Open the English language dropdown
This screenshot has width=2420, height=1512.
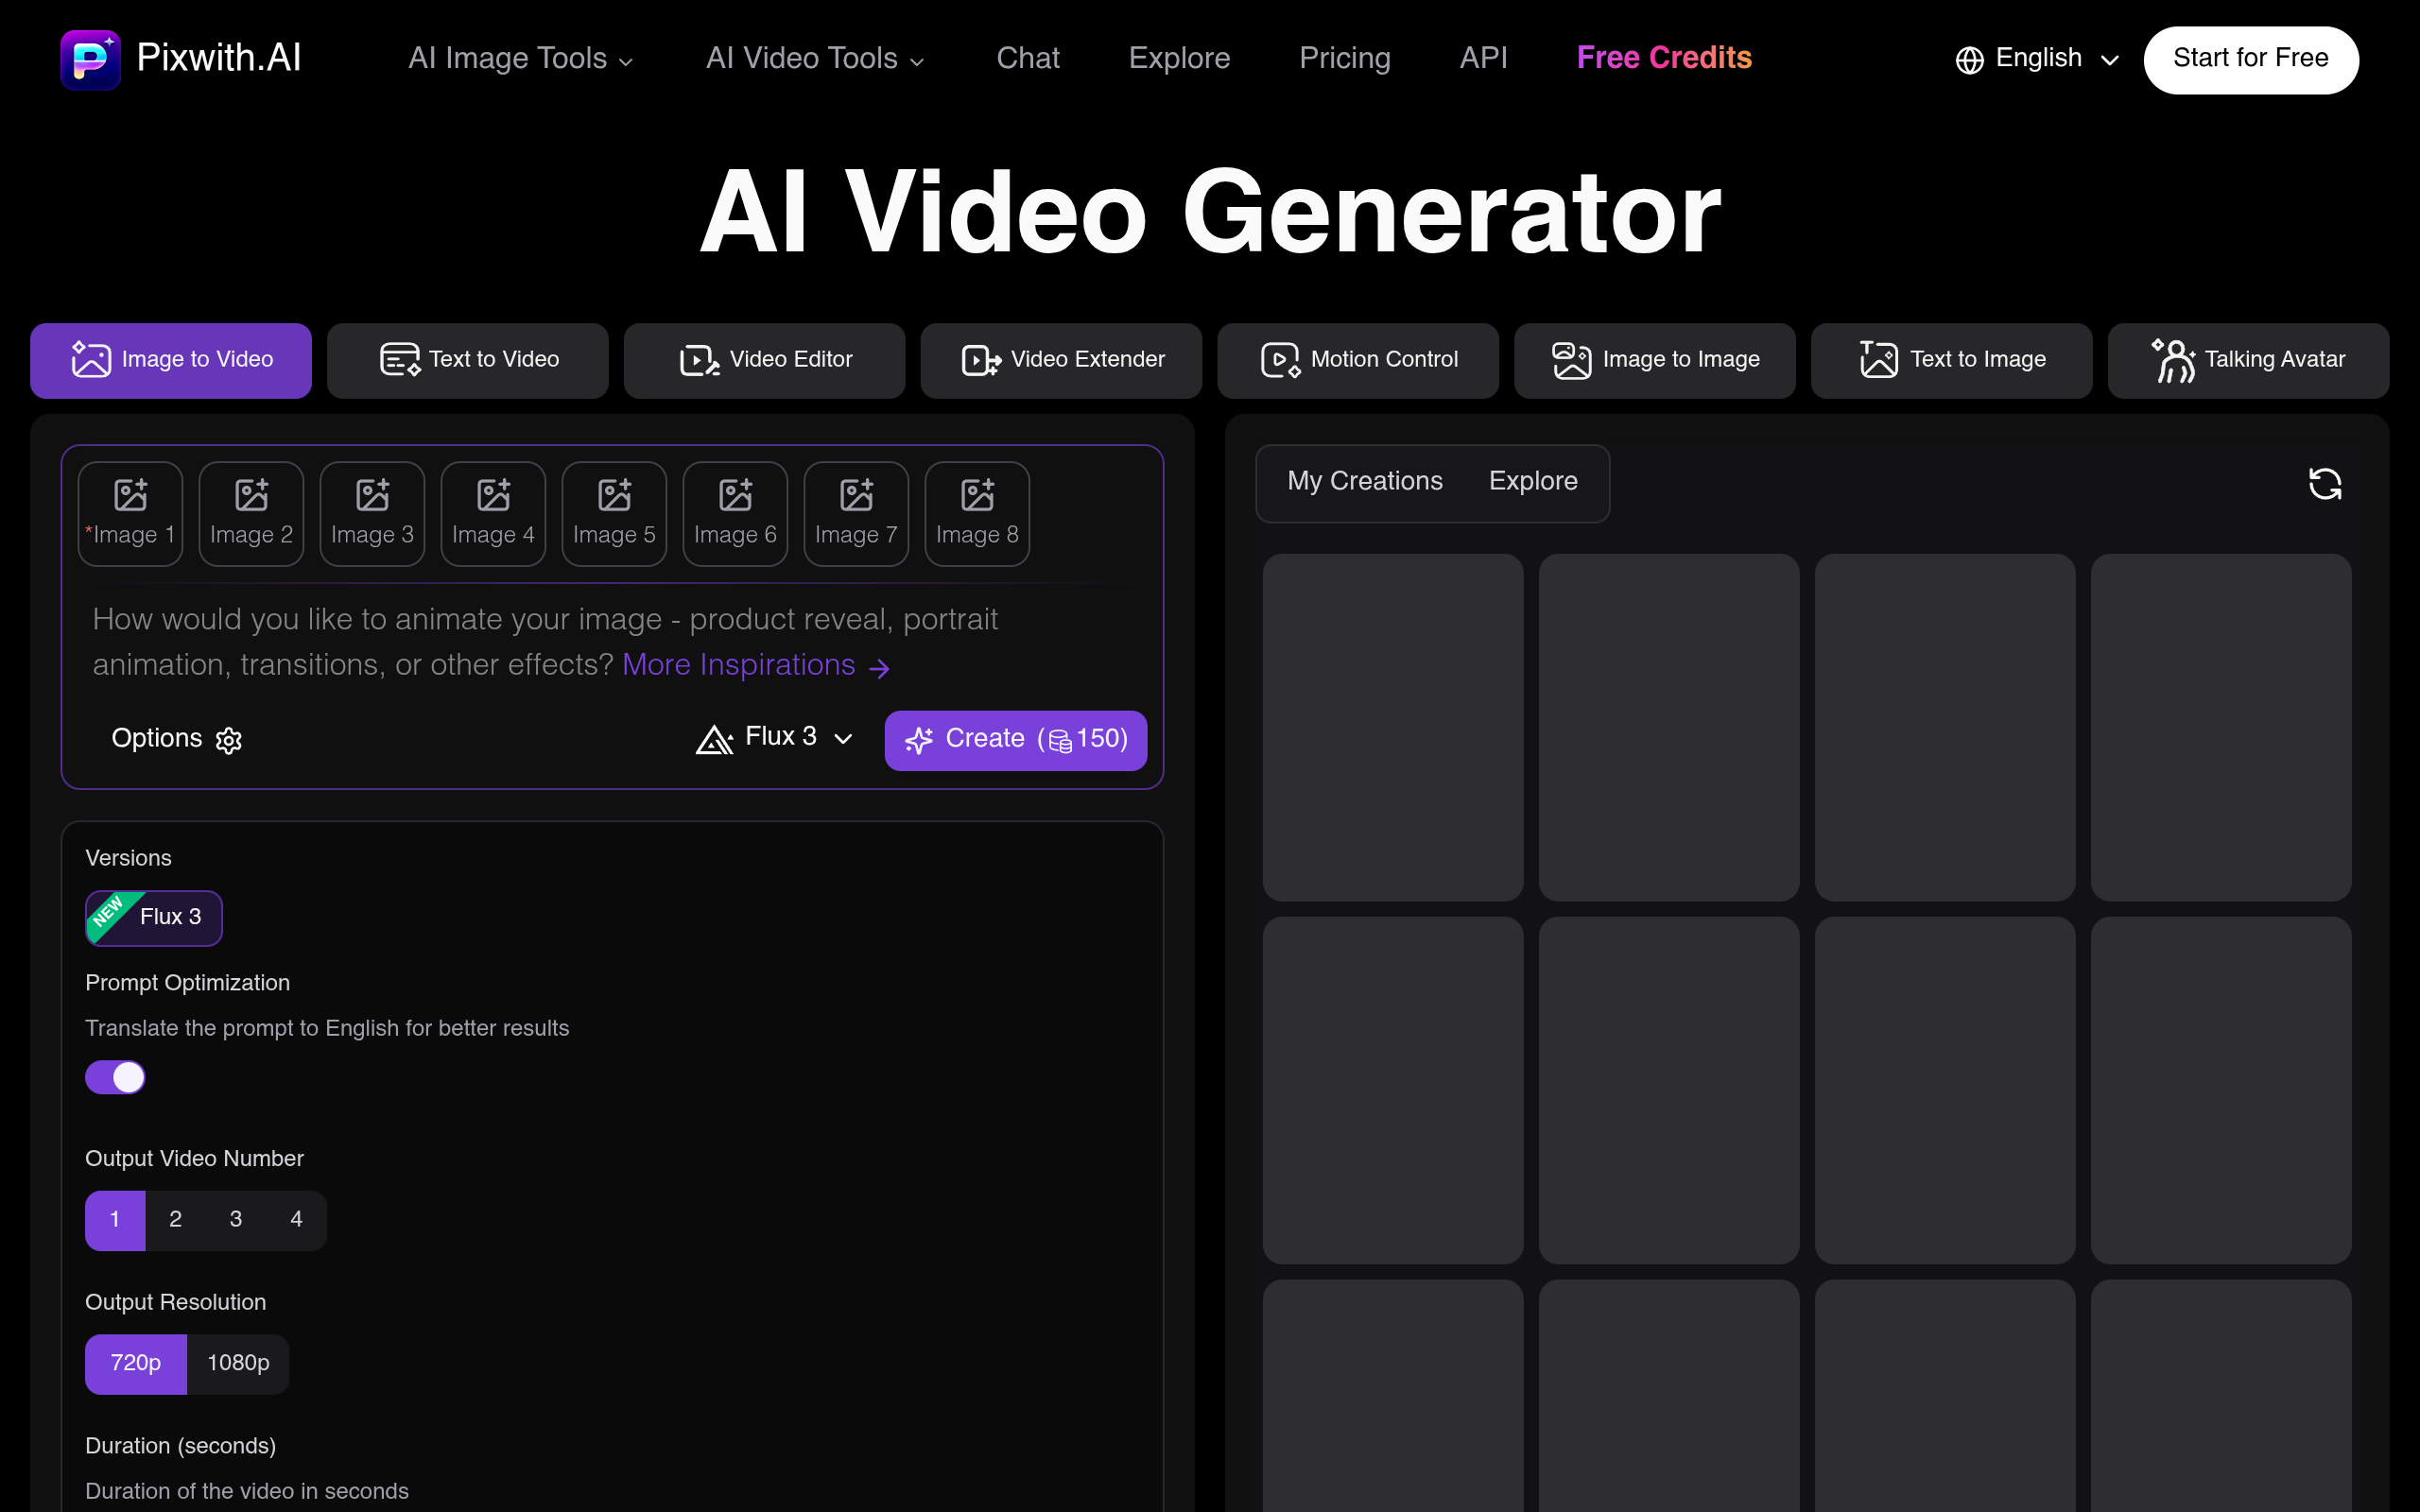[x=2037, y=59]
